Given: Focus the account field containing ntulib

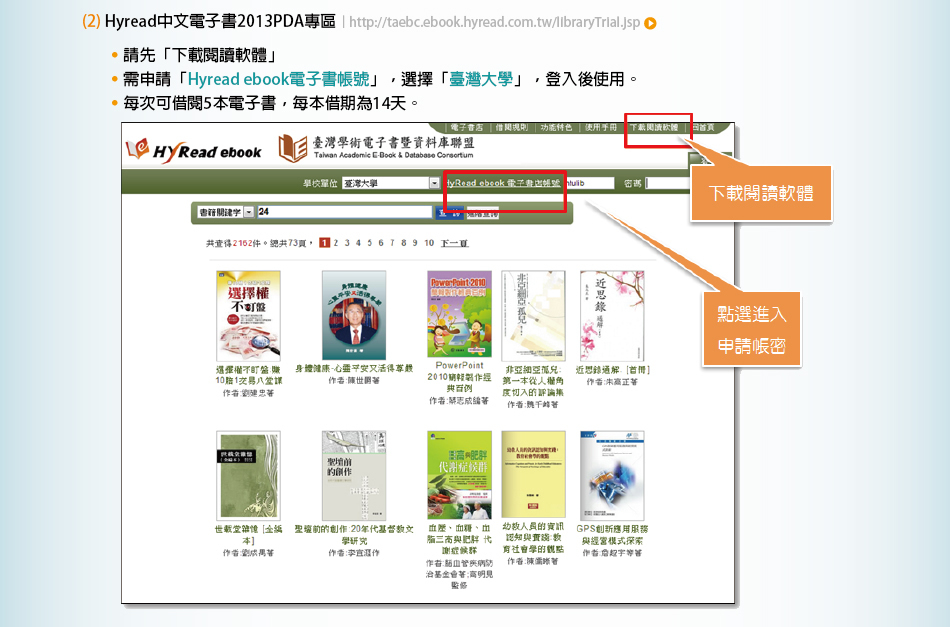Looking at the screenshot, I should (590, 183).
